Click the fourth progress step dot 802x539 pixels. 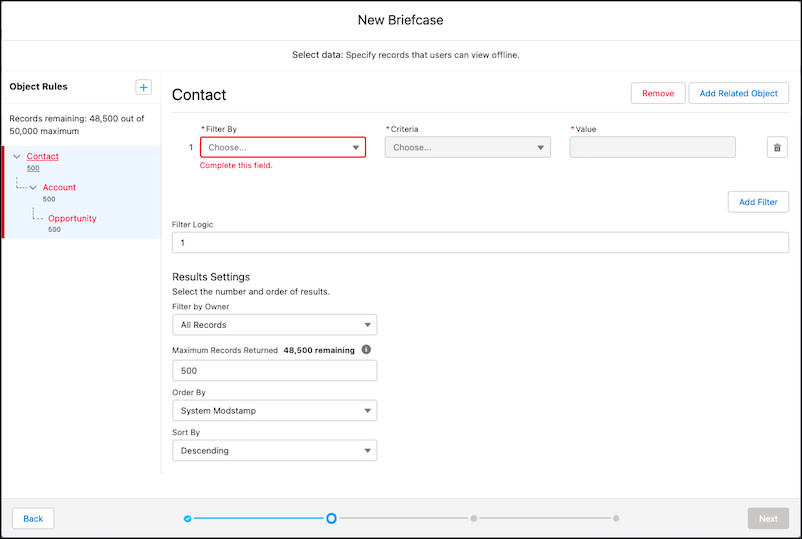[x=616, y=518]
